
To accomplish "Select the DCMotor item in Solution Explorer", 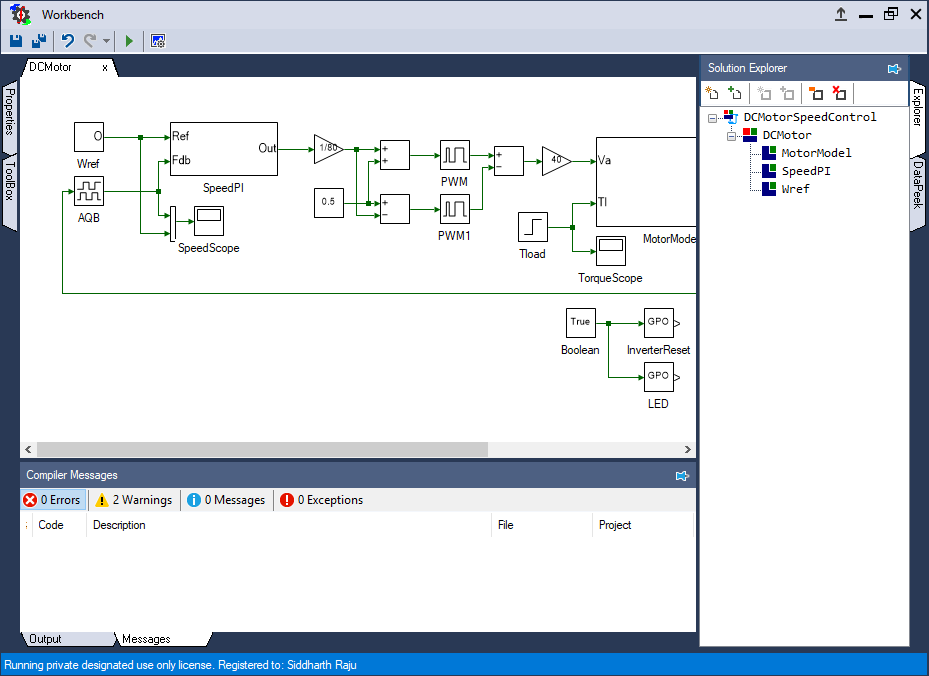I will tap(787, 135).
